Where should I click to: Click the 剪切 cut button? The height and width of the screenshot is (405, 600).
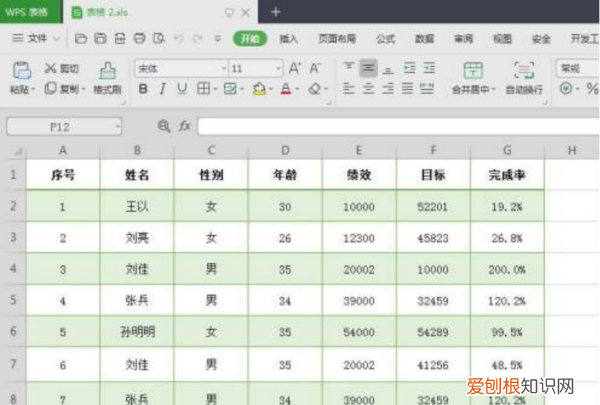tap(62, 69)
